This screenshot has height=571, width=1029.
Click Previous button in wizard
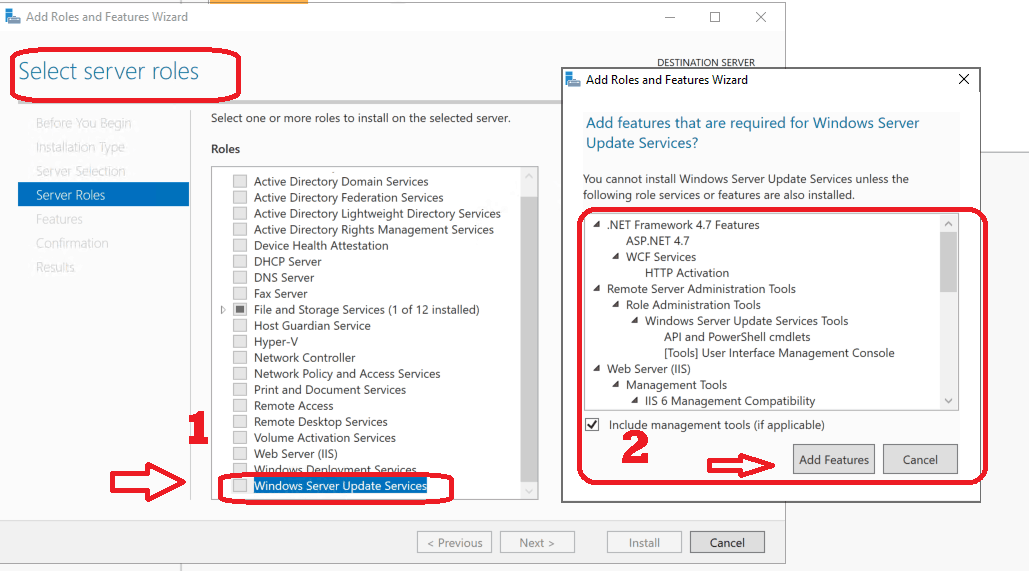[x=454, y=543]
